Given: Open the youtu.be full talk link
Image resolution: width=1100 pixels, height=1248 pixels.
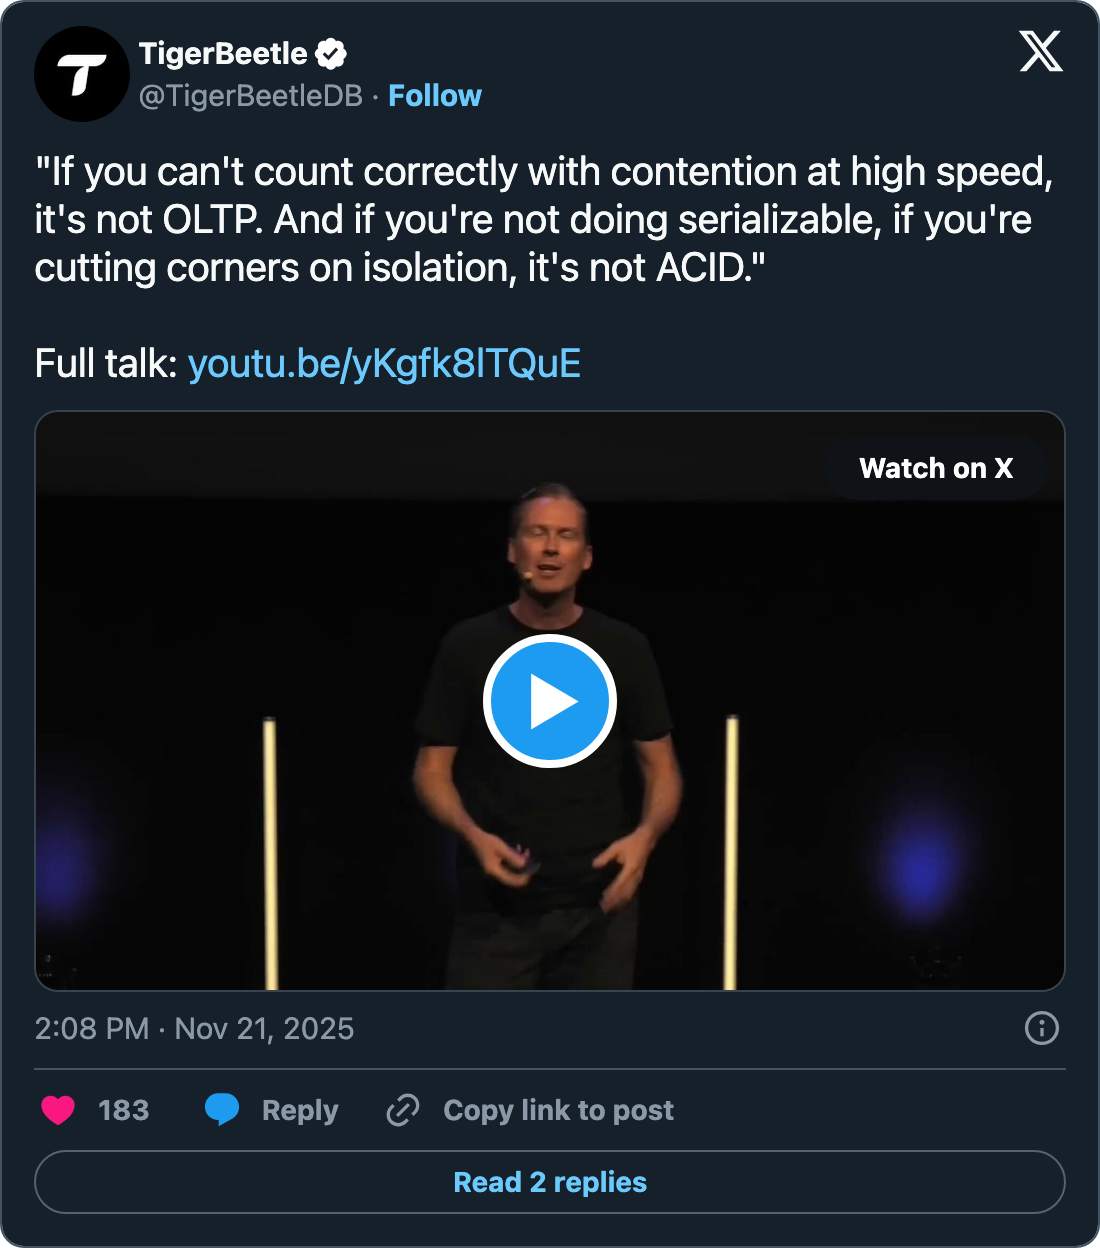Looking at the screenshot, I should point(384,364).
